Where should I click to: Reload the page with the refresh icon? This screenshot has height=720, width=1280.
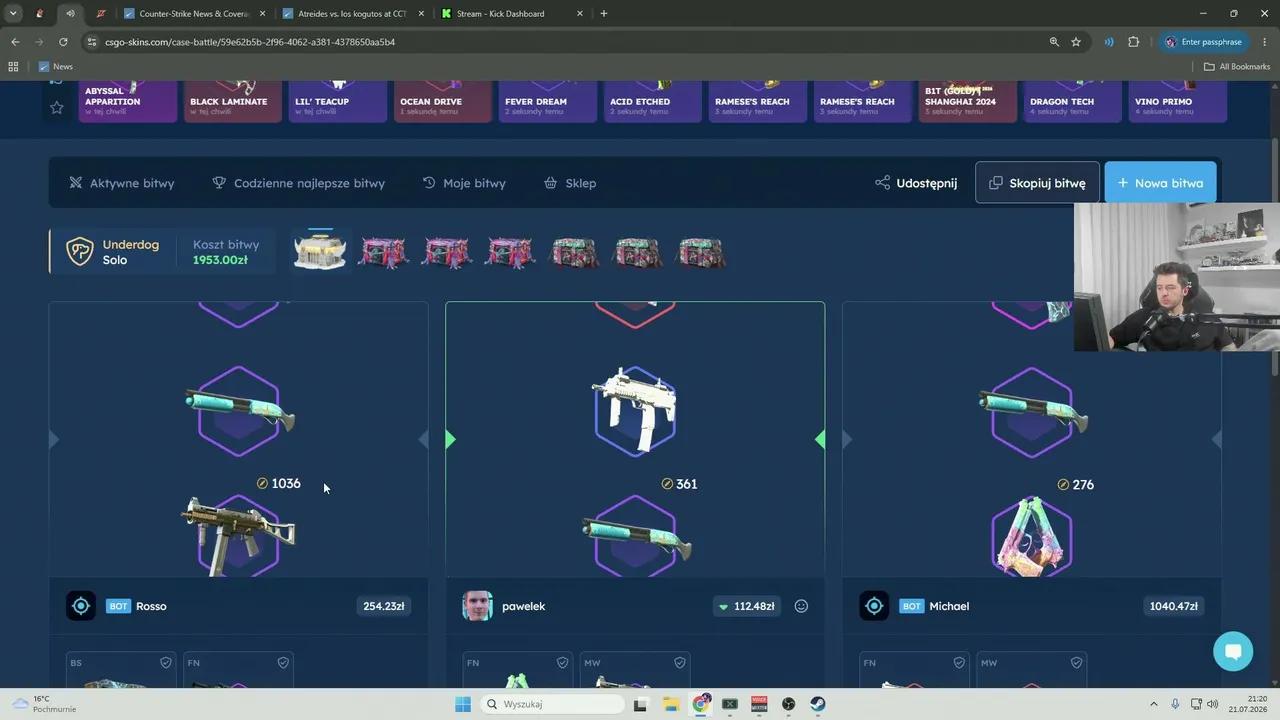(63, 42)
